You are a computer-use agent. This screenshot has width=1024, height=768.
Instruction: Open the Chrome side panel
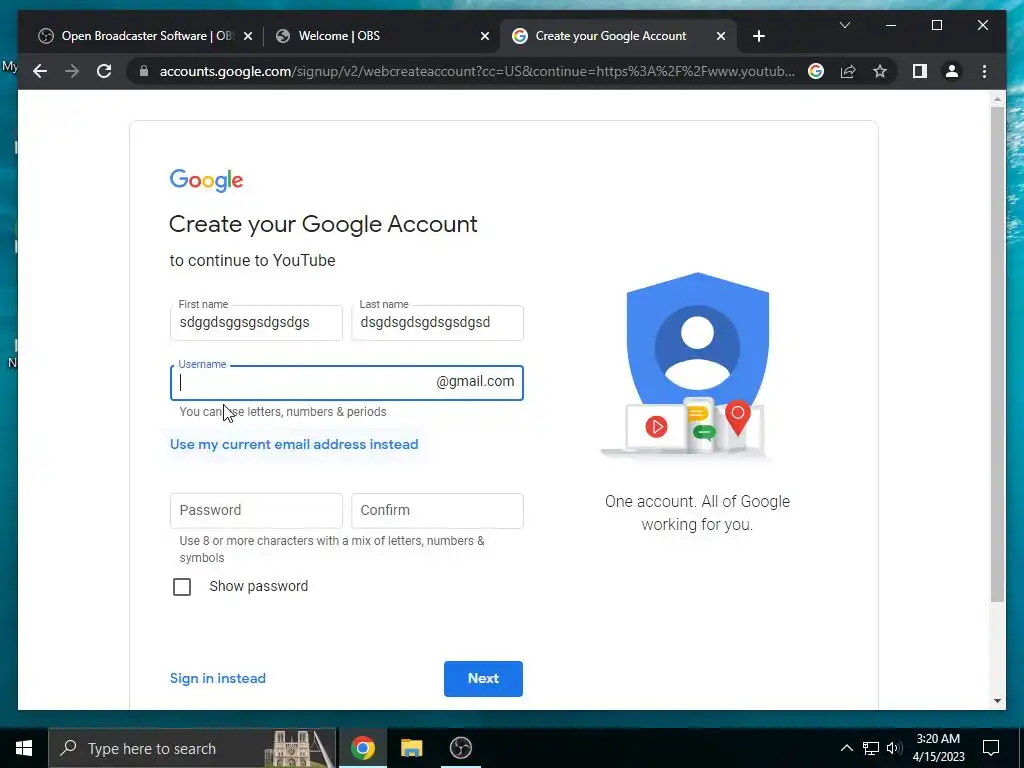[x=920, y=71]
